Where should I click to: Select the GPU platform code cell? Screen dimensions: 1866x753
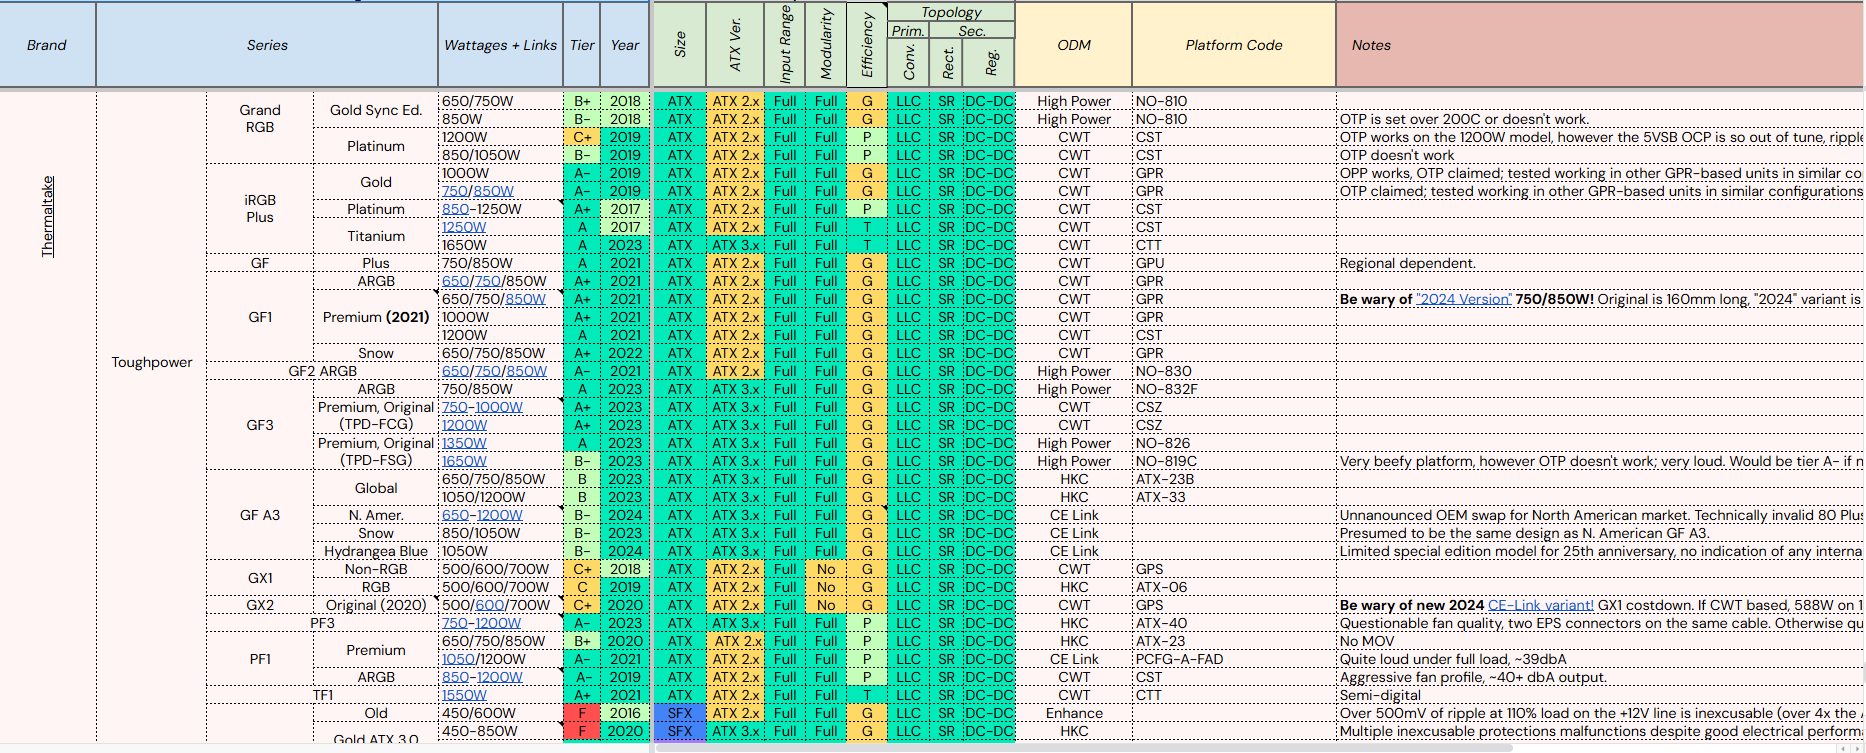[x=1234, y=263]
